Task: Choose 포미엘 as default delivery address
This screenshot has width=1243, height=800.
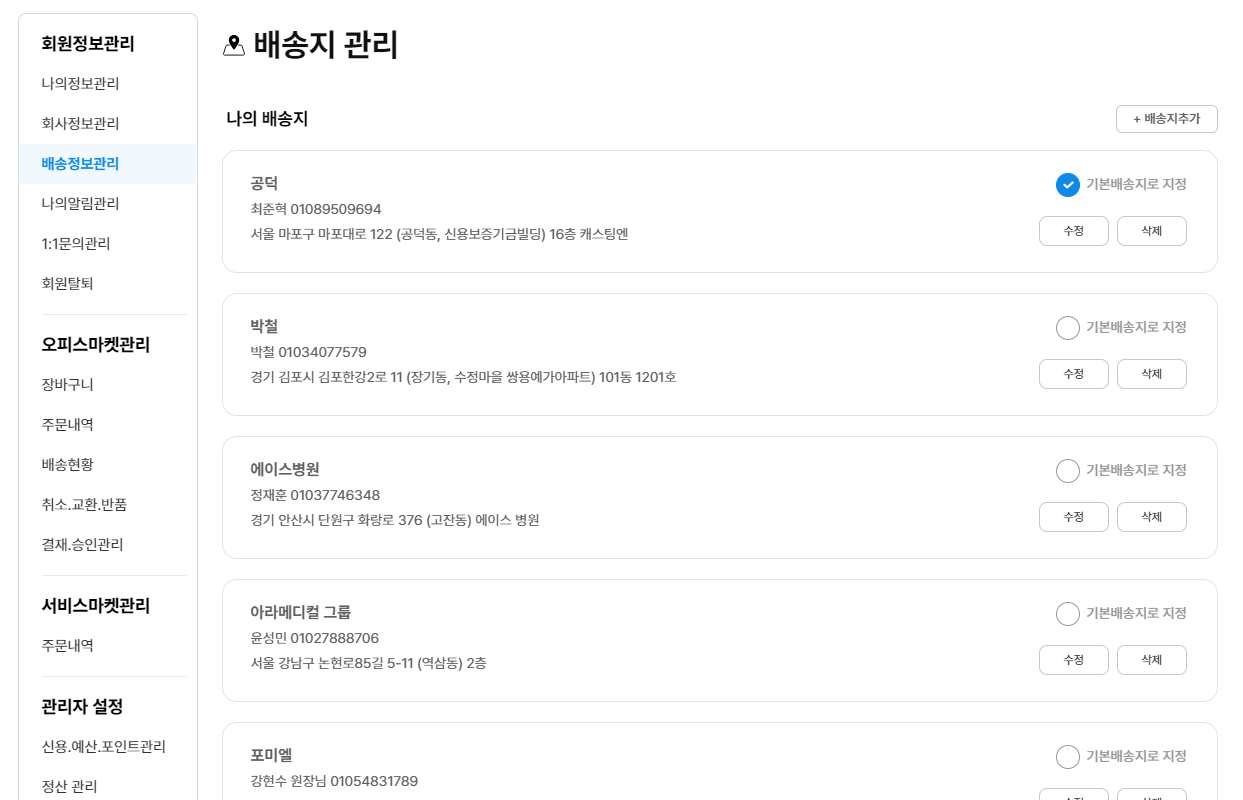Action: [1067, 757]
